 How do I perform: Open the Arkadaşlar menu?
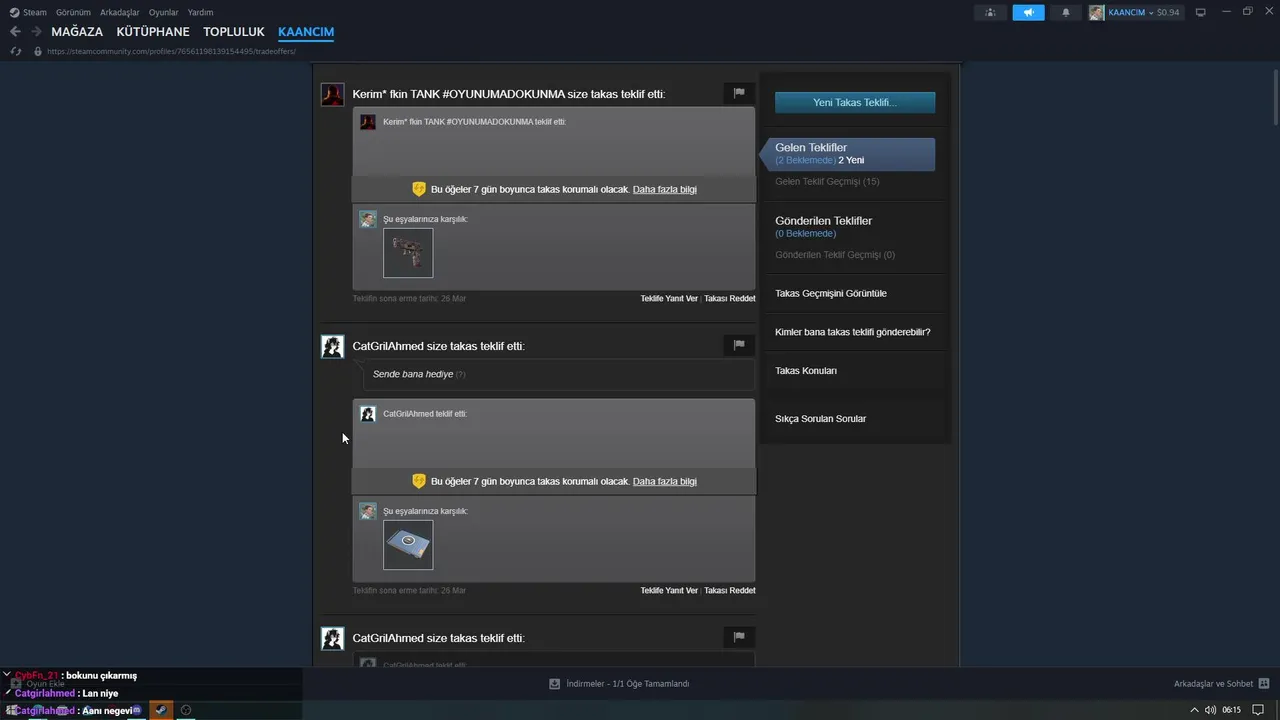[120, 12]
